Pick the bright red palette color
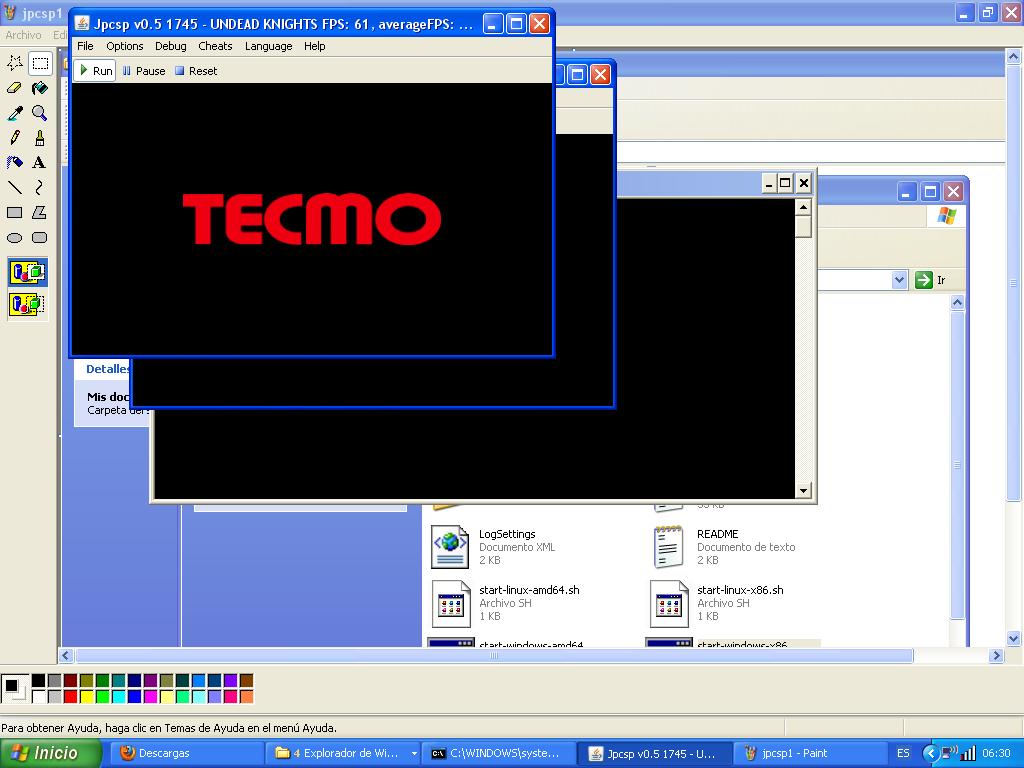Image resolution: width=1024 pixels, height=768 pixels. click(70, 696)
